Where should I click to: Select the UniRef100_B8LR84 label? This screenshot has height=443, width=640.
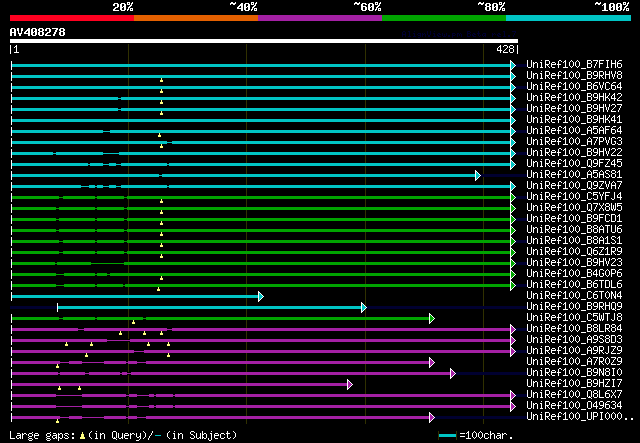pyautogui.click(x=574, y=329)
